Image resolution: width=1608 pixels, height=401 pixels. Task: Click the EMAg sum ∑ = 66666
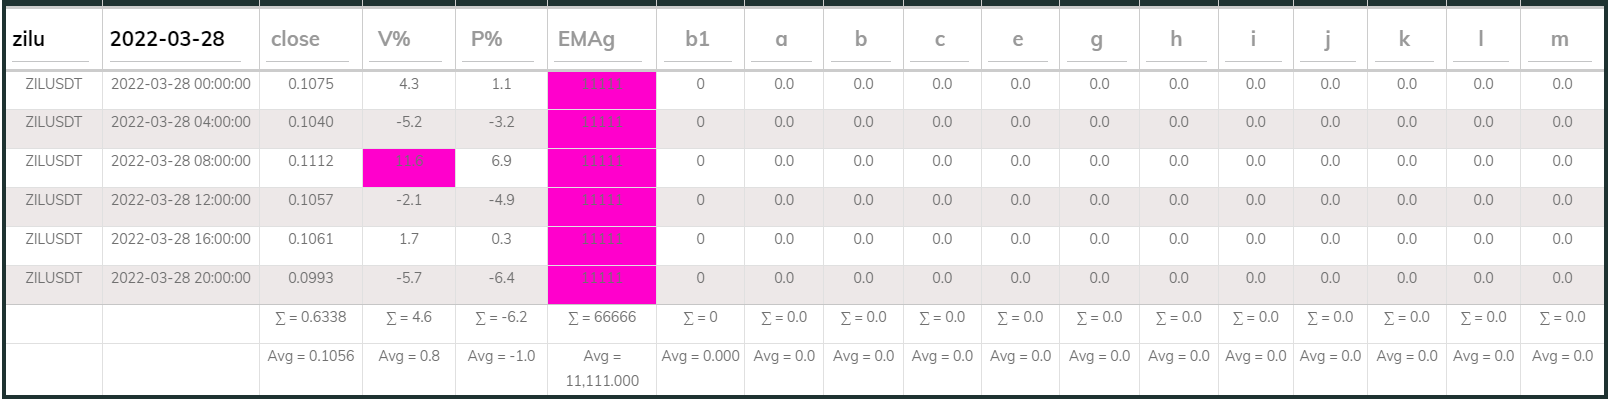click(x=601, y=318)
